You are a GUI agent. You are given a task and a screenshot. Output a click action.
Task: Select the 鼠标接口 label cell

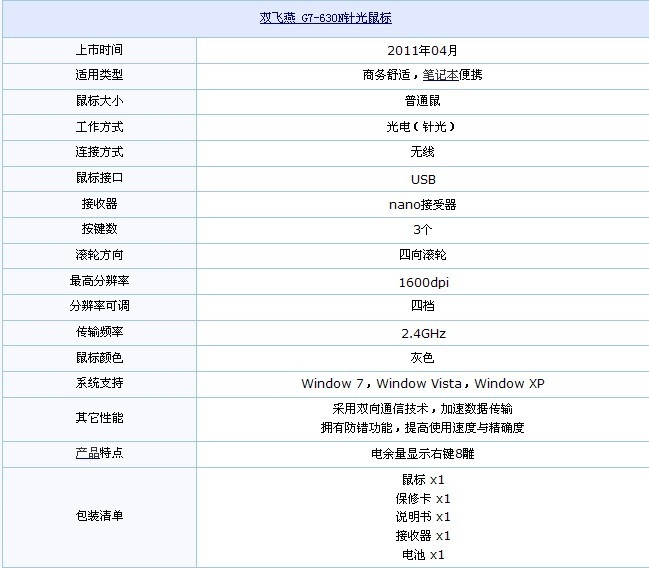[x=99, y=178]
